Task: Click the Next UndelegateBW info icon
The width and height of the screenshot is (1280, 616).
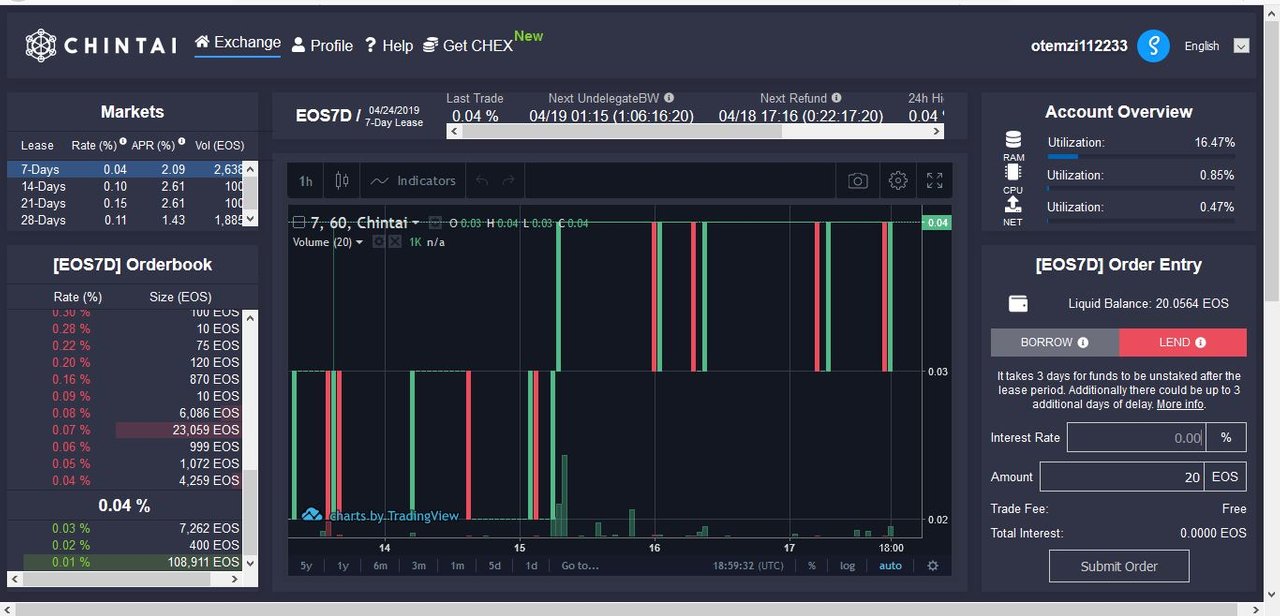Action: click(669, 98)
